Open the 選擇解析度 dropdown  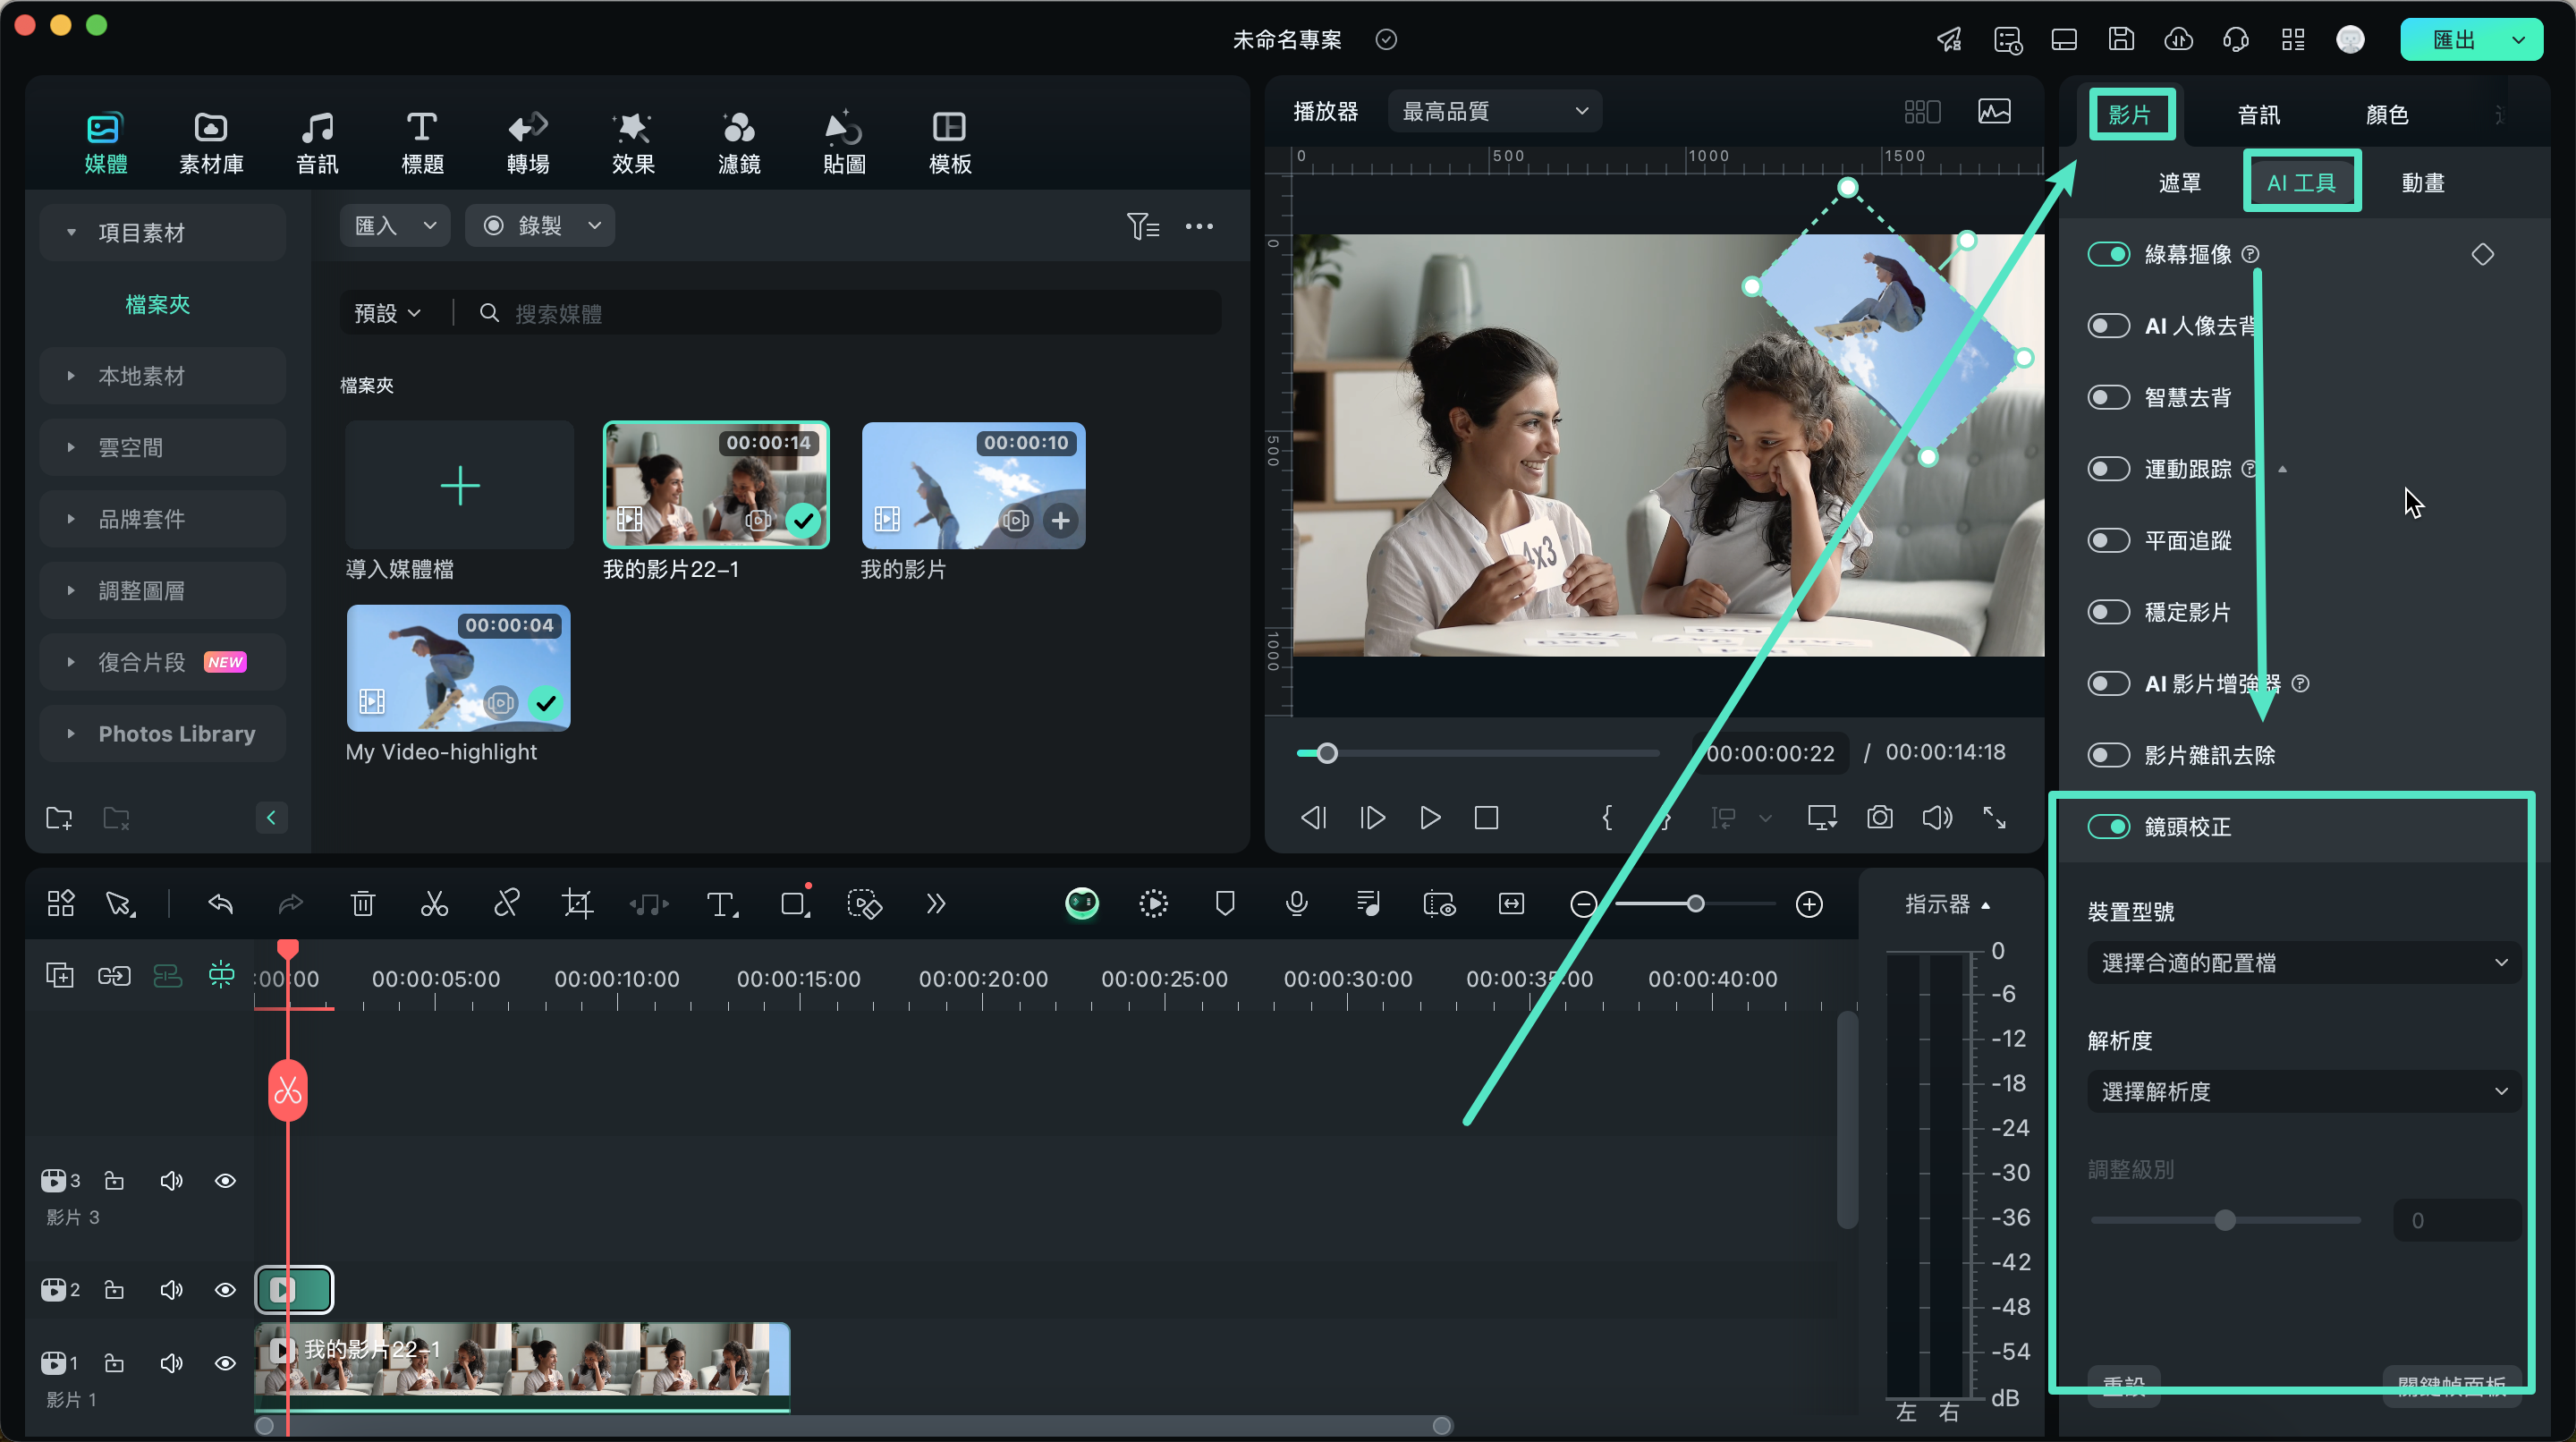(2304, 1091)
